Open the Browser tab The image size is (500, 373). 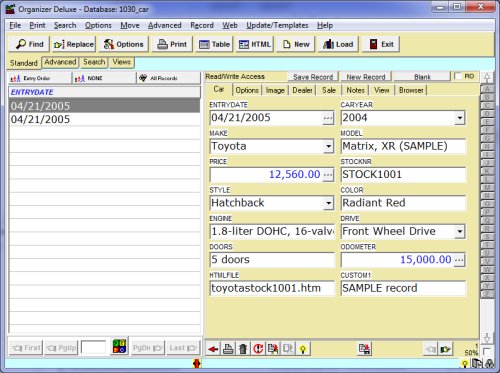pyautogui.click(x=411, y=90)
